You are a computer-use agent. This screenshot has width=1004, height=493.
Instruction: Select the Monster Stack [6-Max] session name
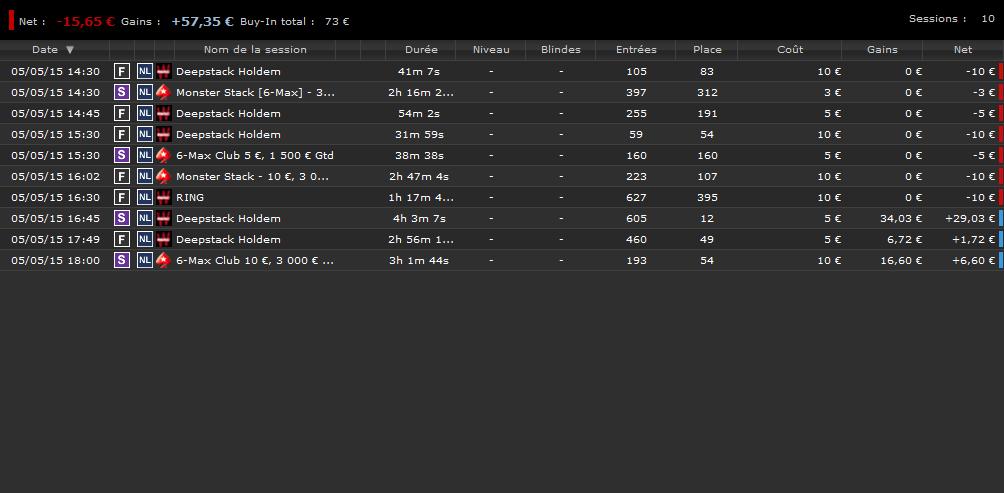point(255,92)
